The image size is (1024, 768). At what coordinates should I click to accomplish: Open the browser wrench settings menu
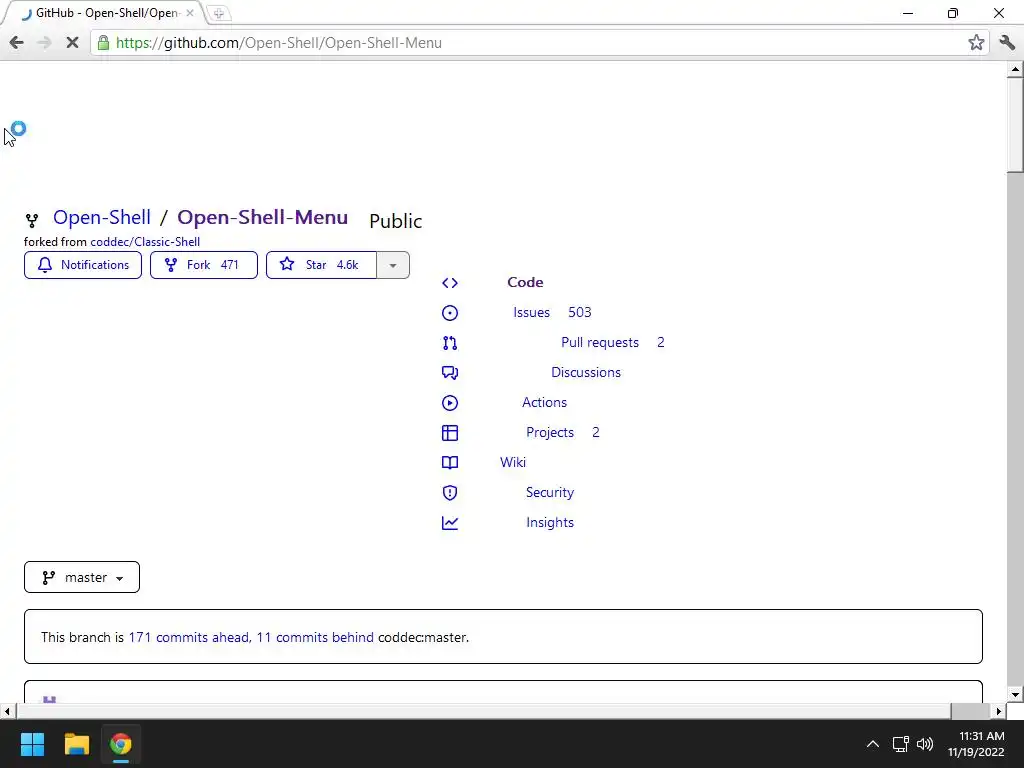click(1007, 43)
